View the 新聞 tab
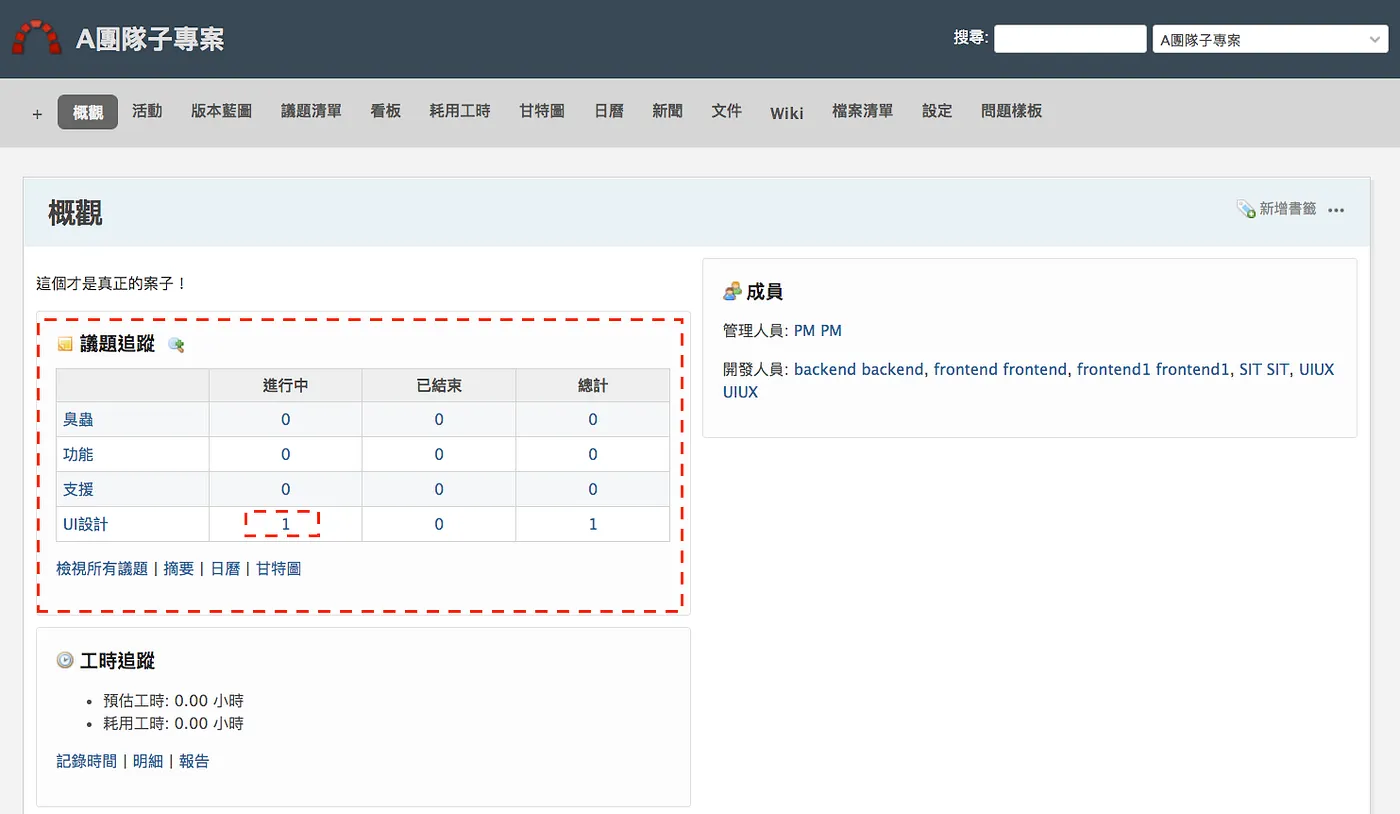 pos(667,111)
